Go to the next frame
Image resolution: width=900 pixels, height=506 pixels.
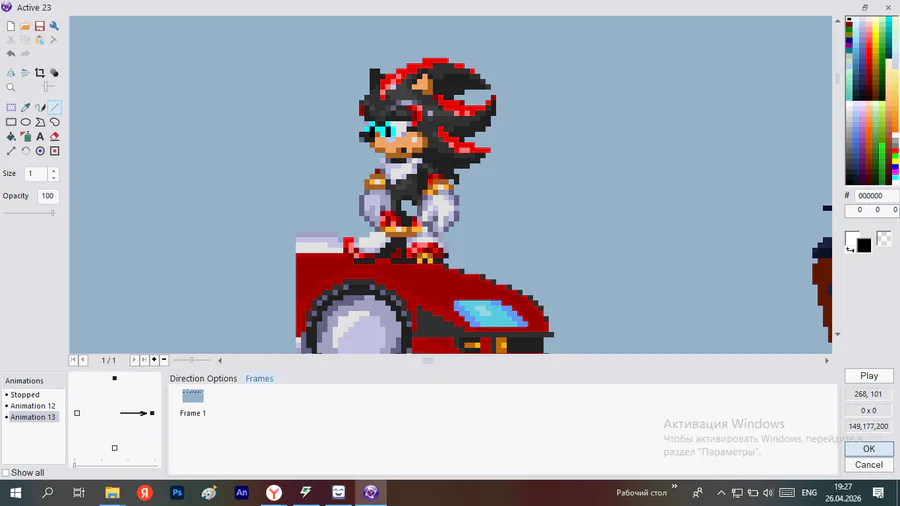point(134,360)
